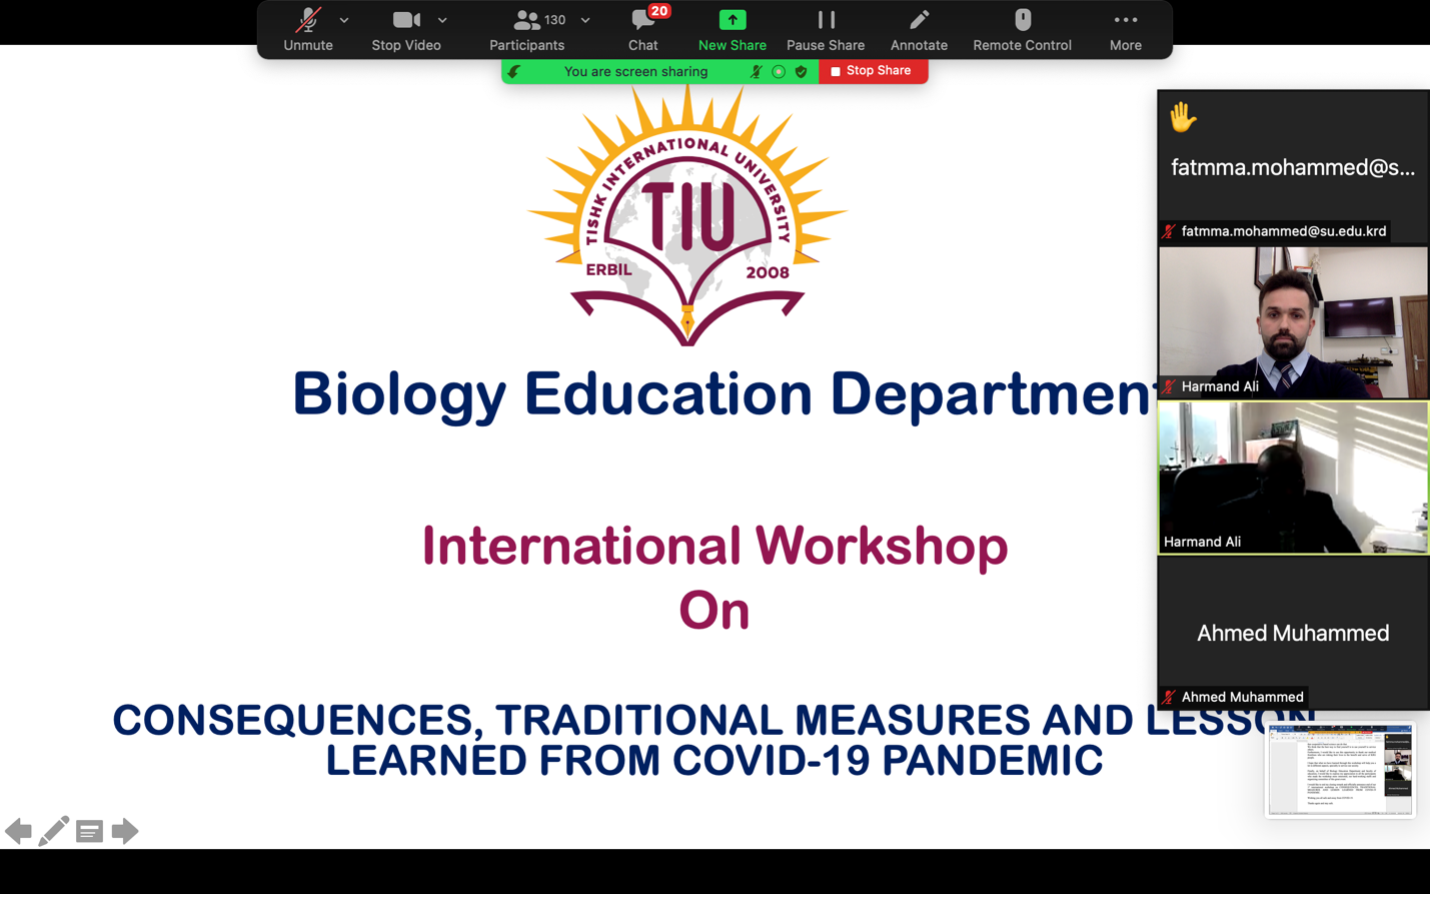Open the More options menu

click(x=1125, y=29)
